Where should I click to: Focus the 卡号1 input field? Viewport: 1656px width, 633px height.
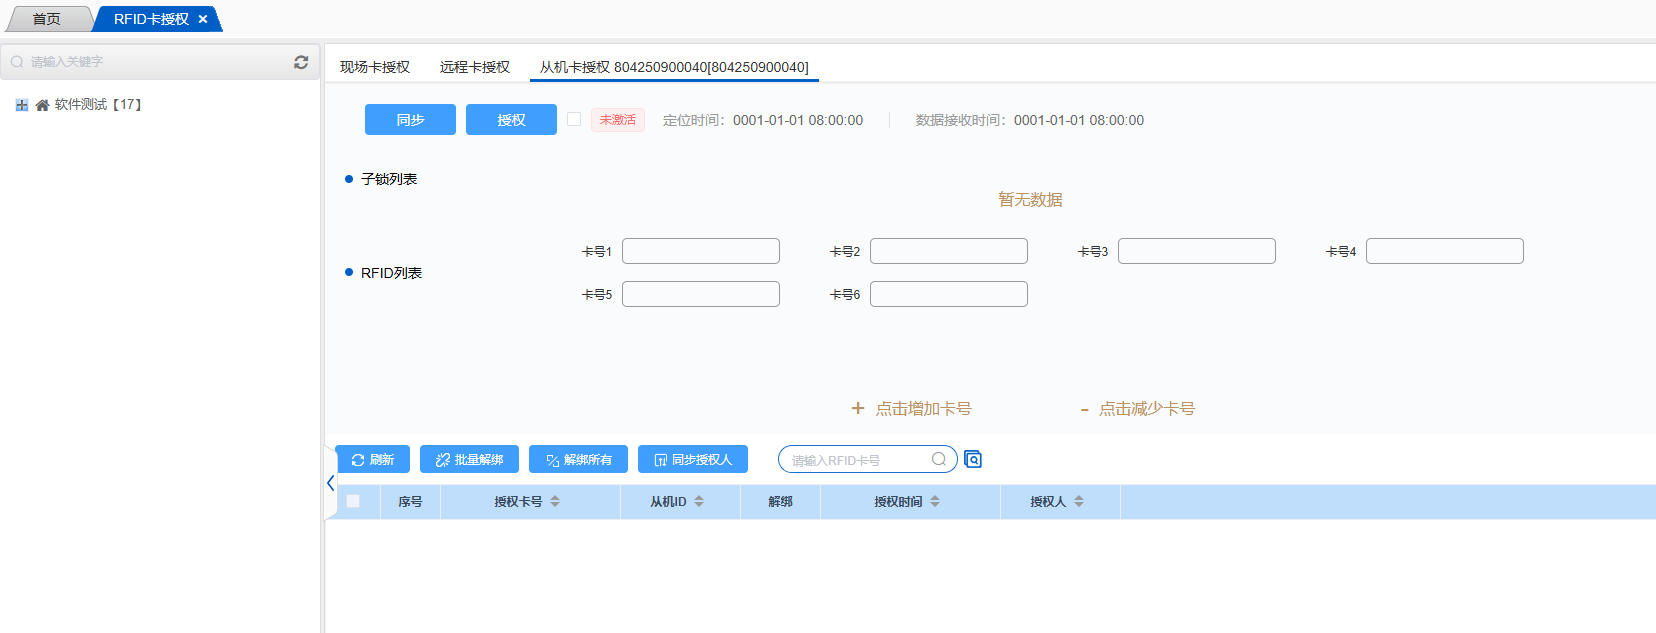pos(700,251)
